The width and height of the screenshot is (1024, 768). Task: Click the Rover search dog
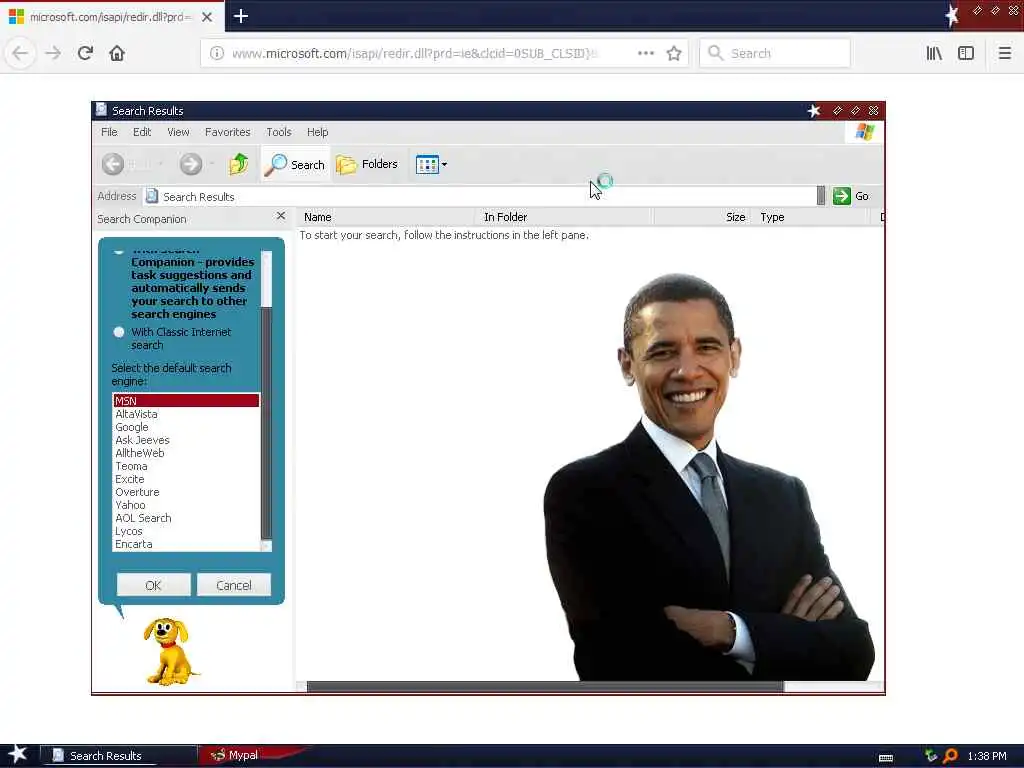(x=170, y=651)
